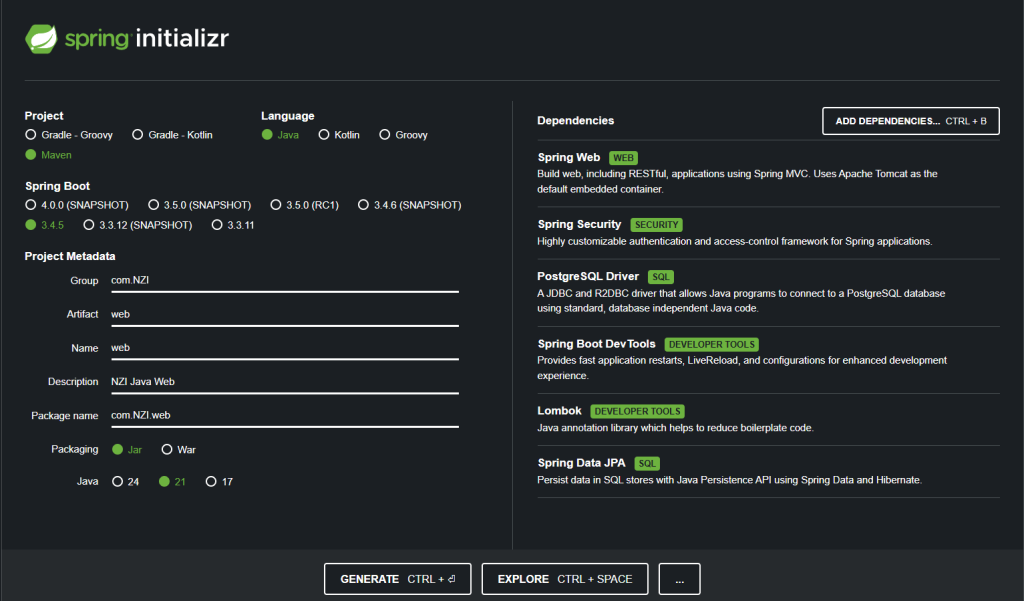This screenshot has height=601, width=1024.
Task: Click the Spring Data JPA dependency title
Action: coord(581,463)
